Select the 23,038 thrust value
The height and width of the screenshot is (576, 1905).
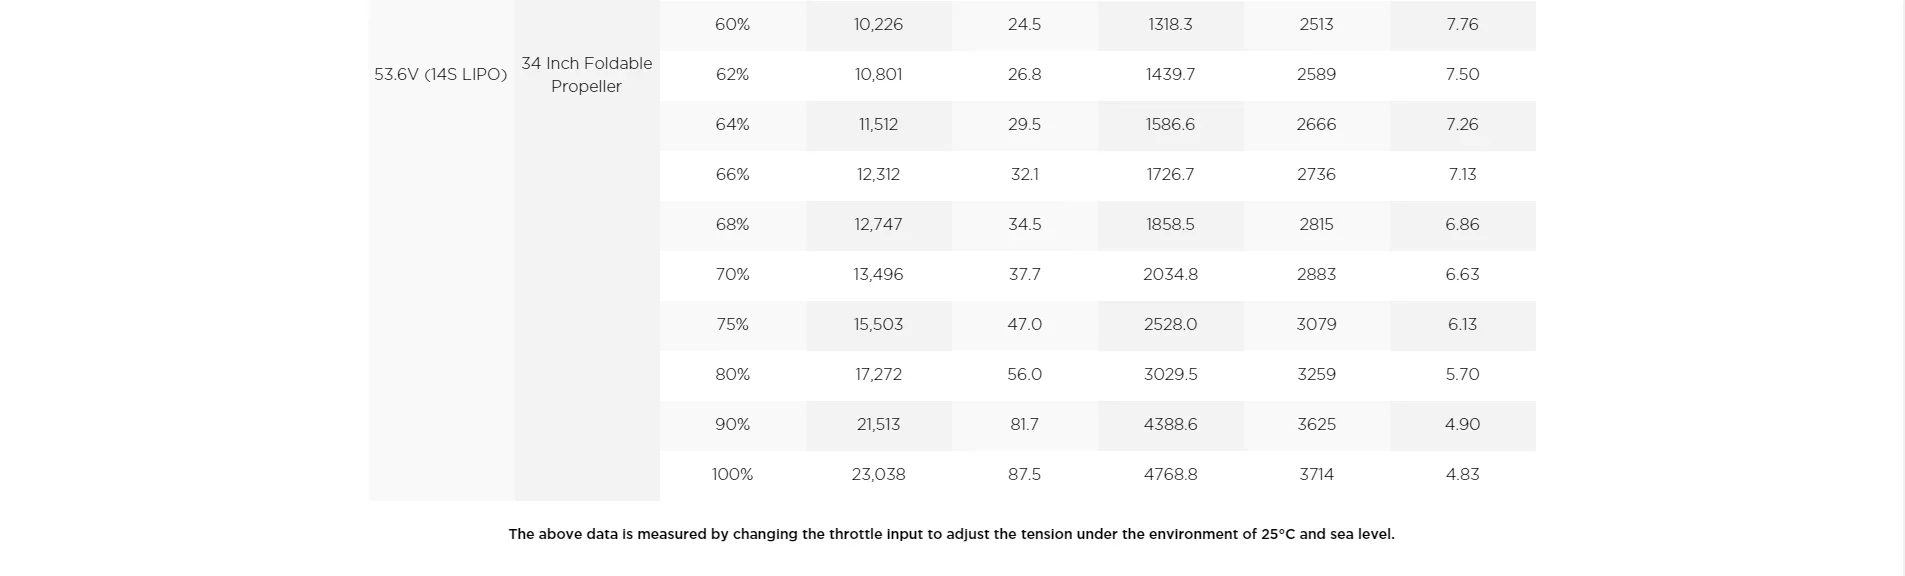point(879,475)
